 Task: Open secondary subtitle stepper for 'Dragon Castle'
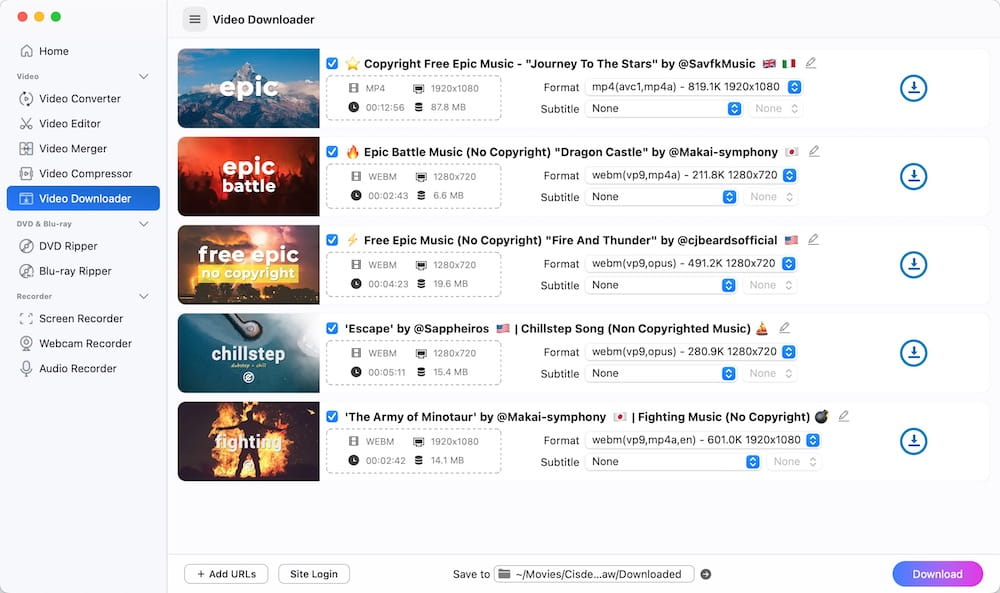[x=770, y=197]
